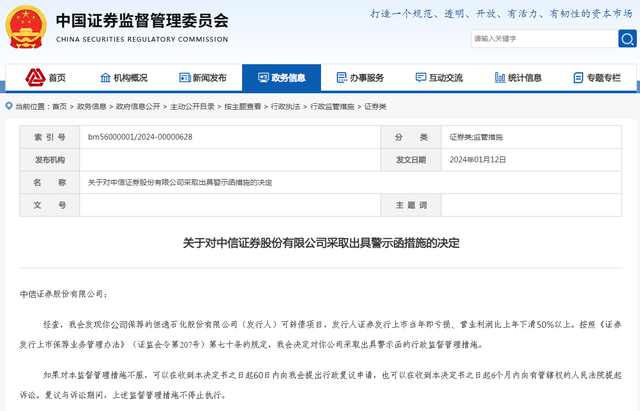
Task: Click the chart icon beside 统计信息
Action: pyautogui.click(x=500, y=78)
